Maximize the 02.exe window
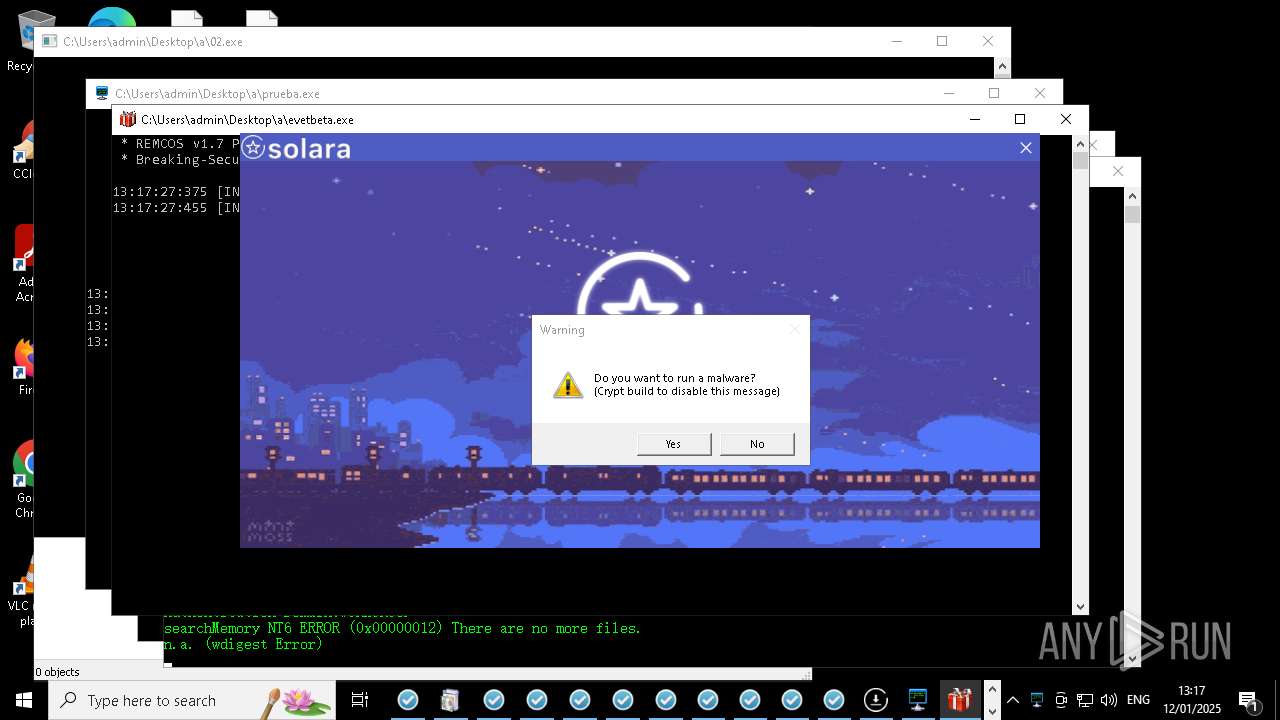 pos(942,41)
